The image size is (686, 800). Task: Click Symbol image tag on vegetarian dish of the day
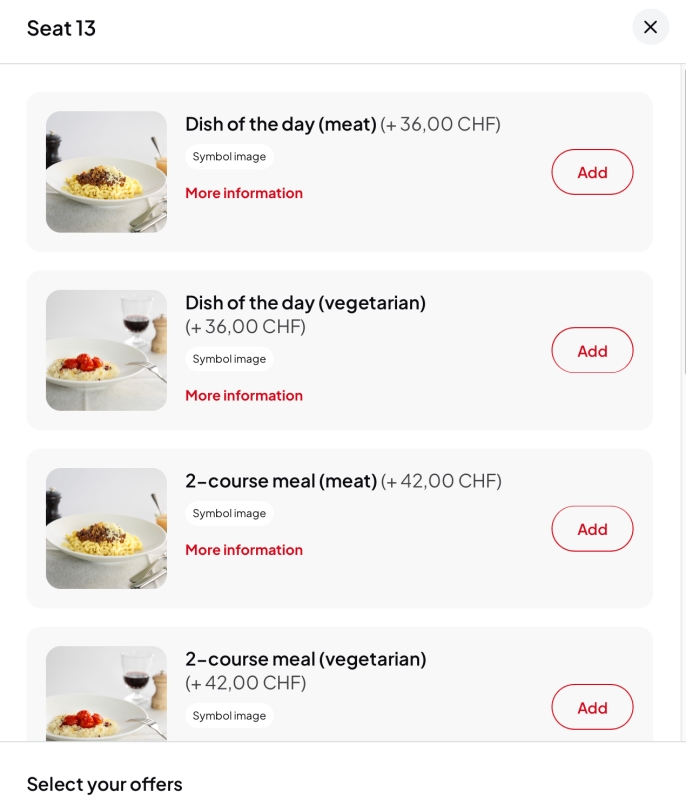click(x=229, y=359)
